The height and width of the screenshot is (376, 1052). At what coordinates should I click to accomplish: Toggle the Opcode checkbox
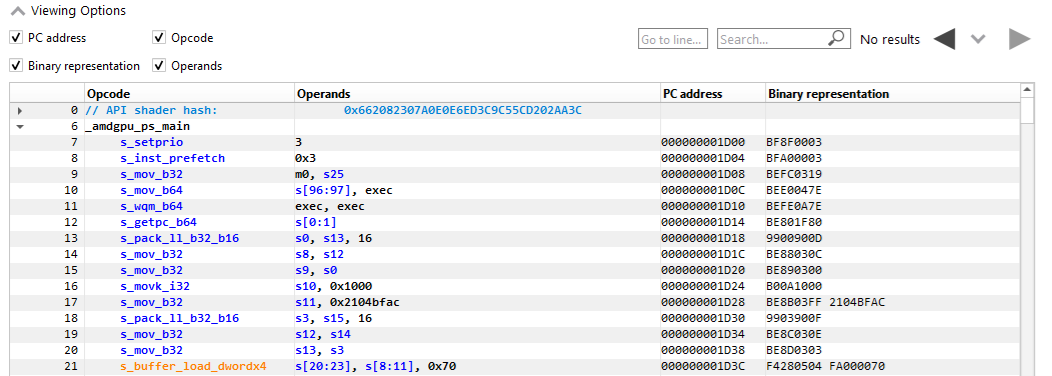159,38
